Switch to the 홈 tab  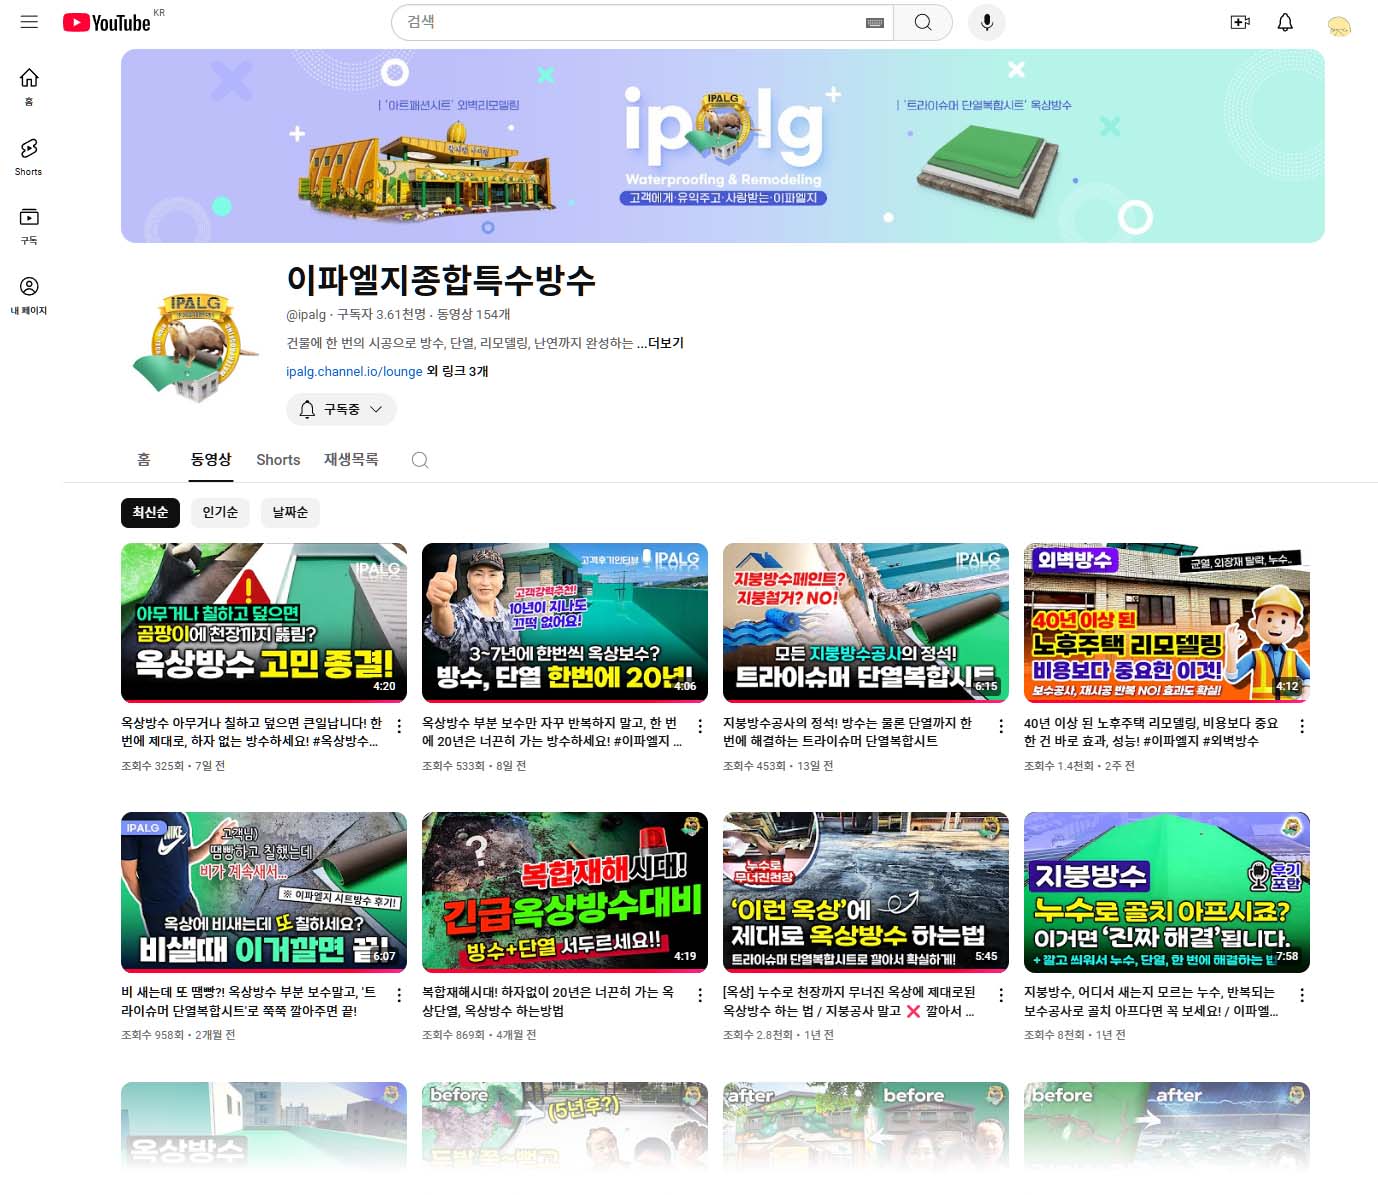point(144,459)
